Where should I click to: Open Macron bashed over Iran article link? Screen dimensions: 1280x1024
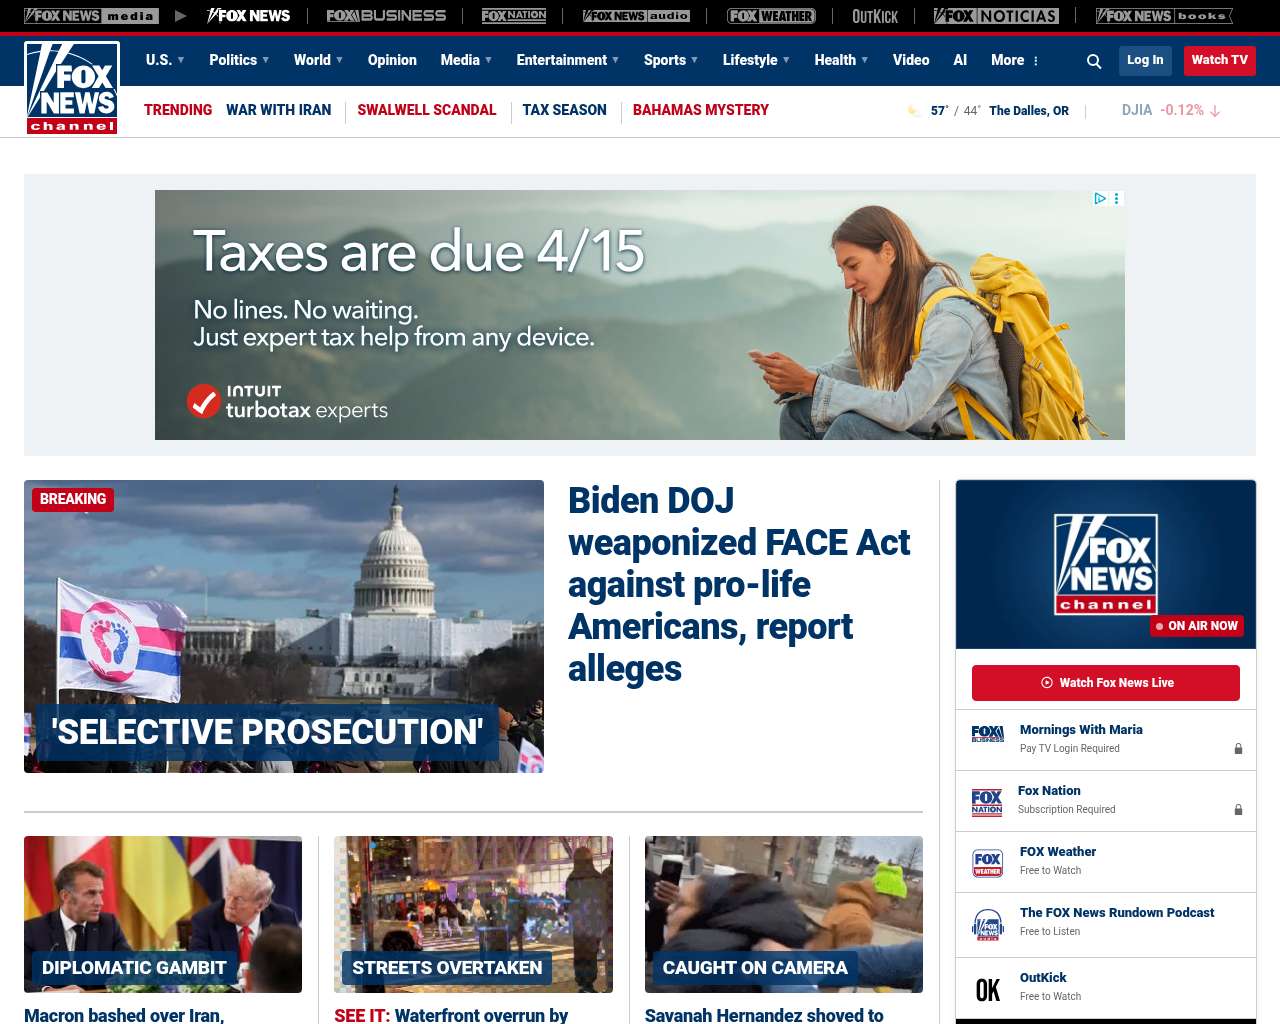124,1015
